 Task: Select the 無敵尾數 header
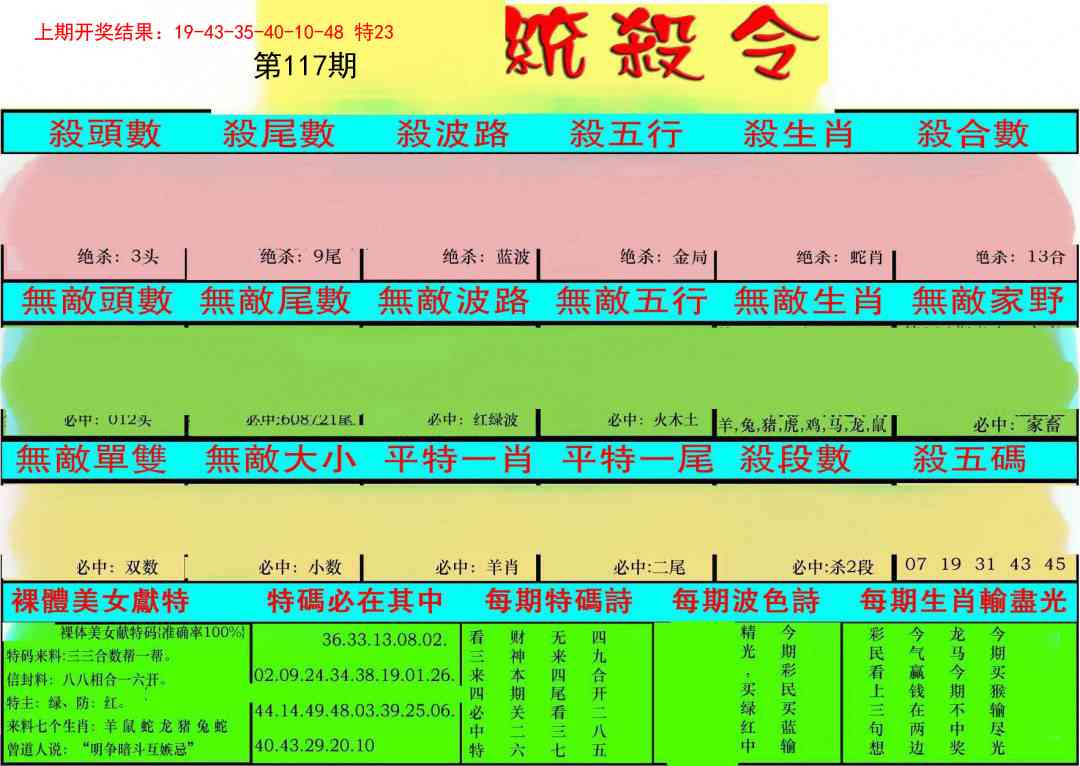point(275,300)
